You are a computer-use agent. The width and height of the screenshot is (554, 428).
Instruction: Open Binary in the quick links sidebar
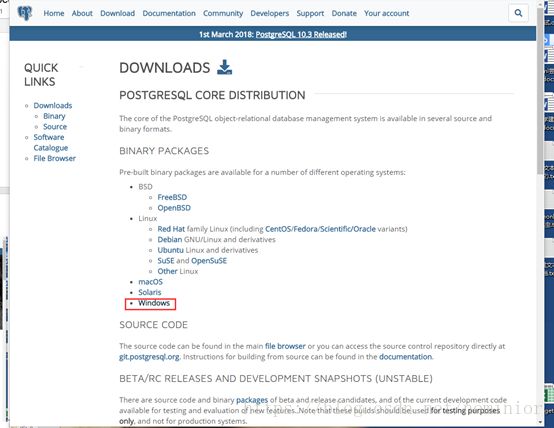(54, 116)
